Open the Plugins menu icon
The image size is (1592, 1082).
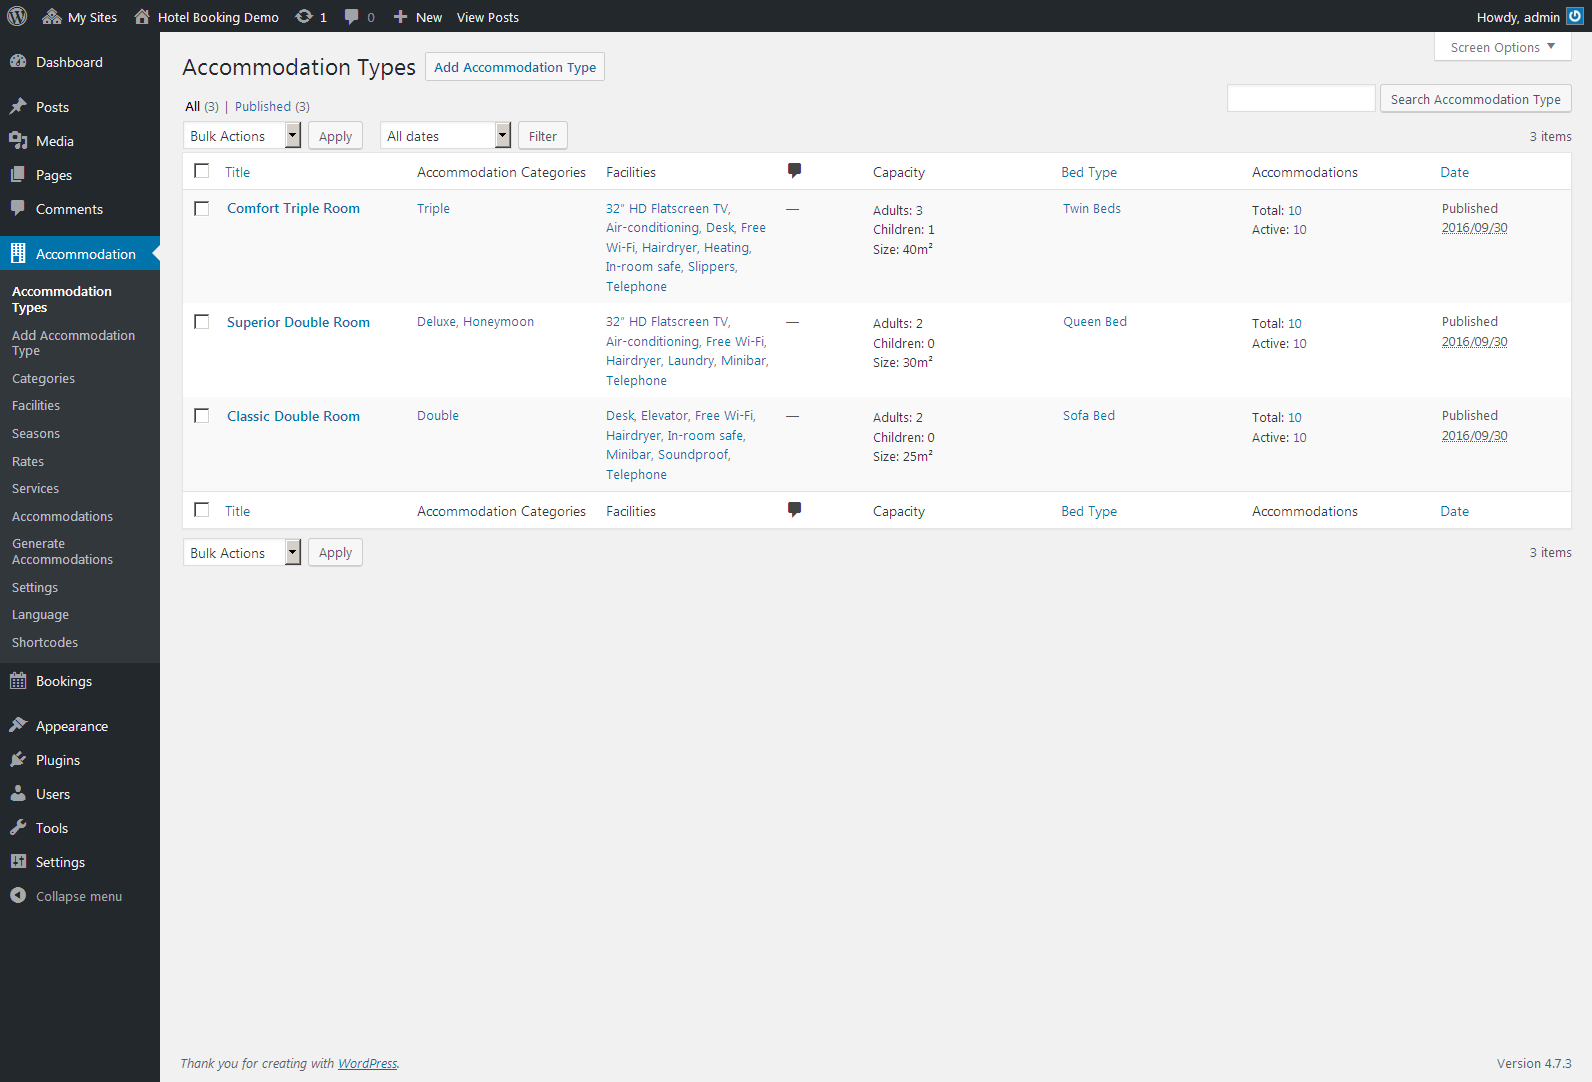(18, 760)
